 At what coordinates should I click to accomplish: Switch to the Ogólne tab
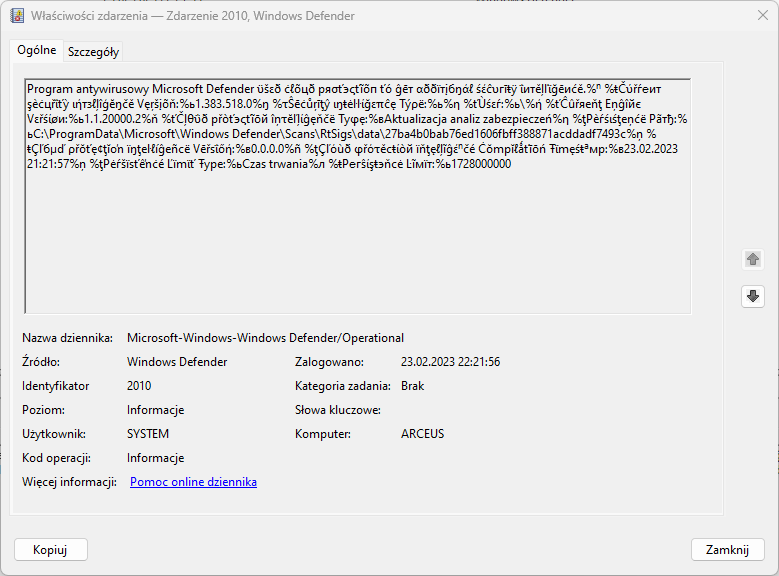pyautogui.click(x=37, y=50)
